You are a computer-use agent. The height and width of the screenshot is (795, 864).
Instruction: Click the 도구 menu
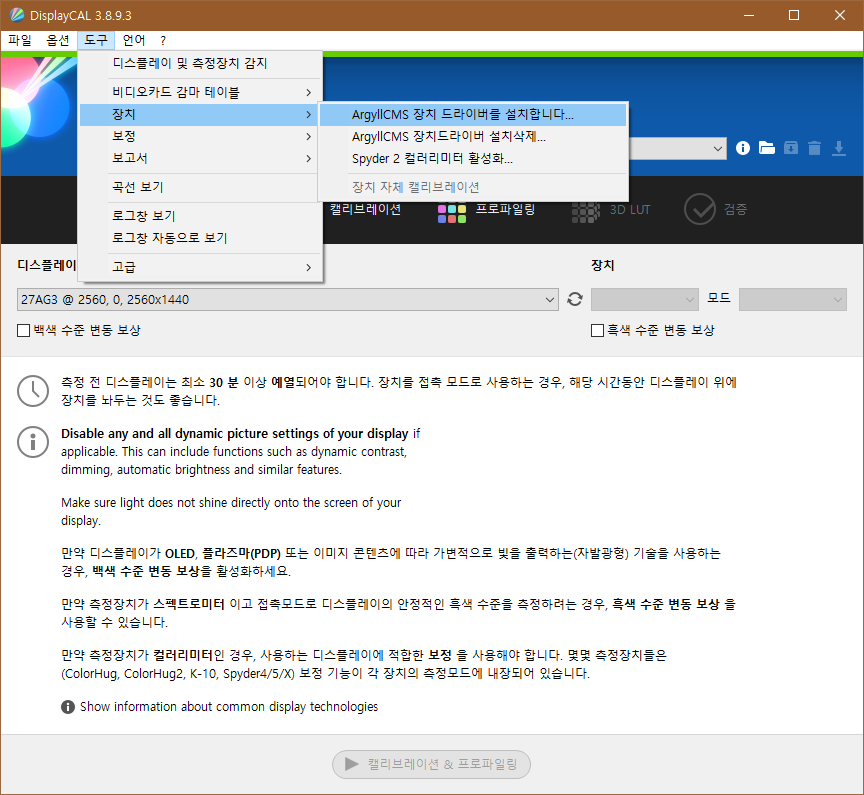click(96, 40)
